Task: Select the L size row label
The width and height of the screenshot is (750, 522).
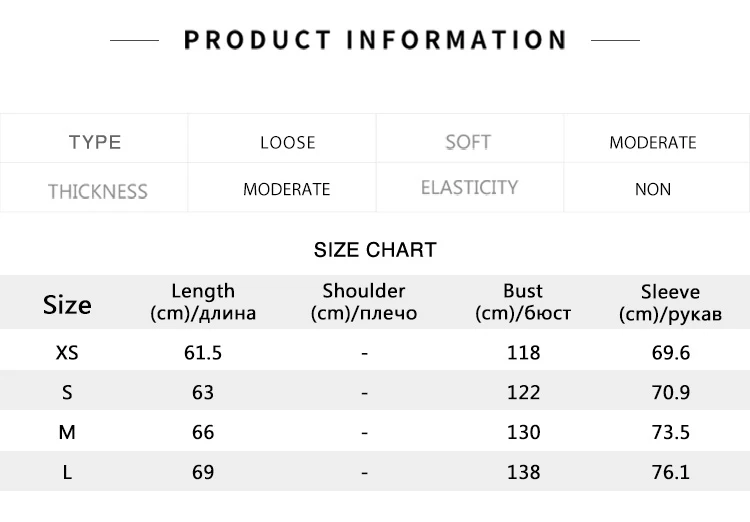Action: coord(67,471)
